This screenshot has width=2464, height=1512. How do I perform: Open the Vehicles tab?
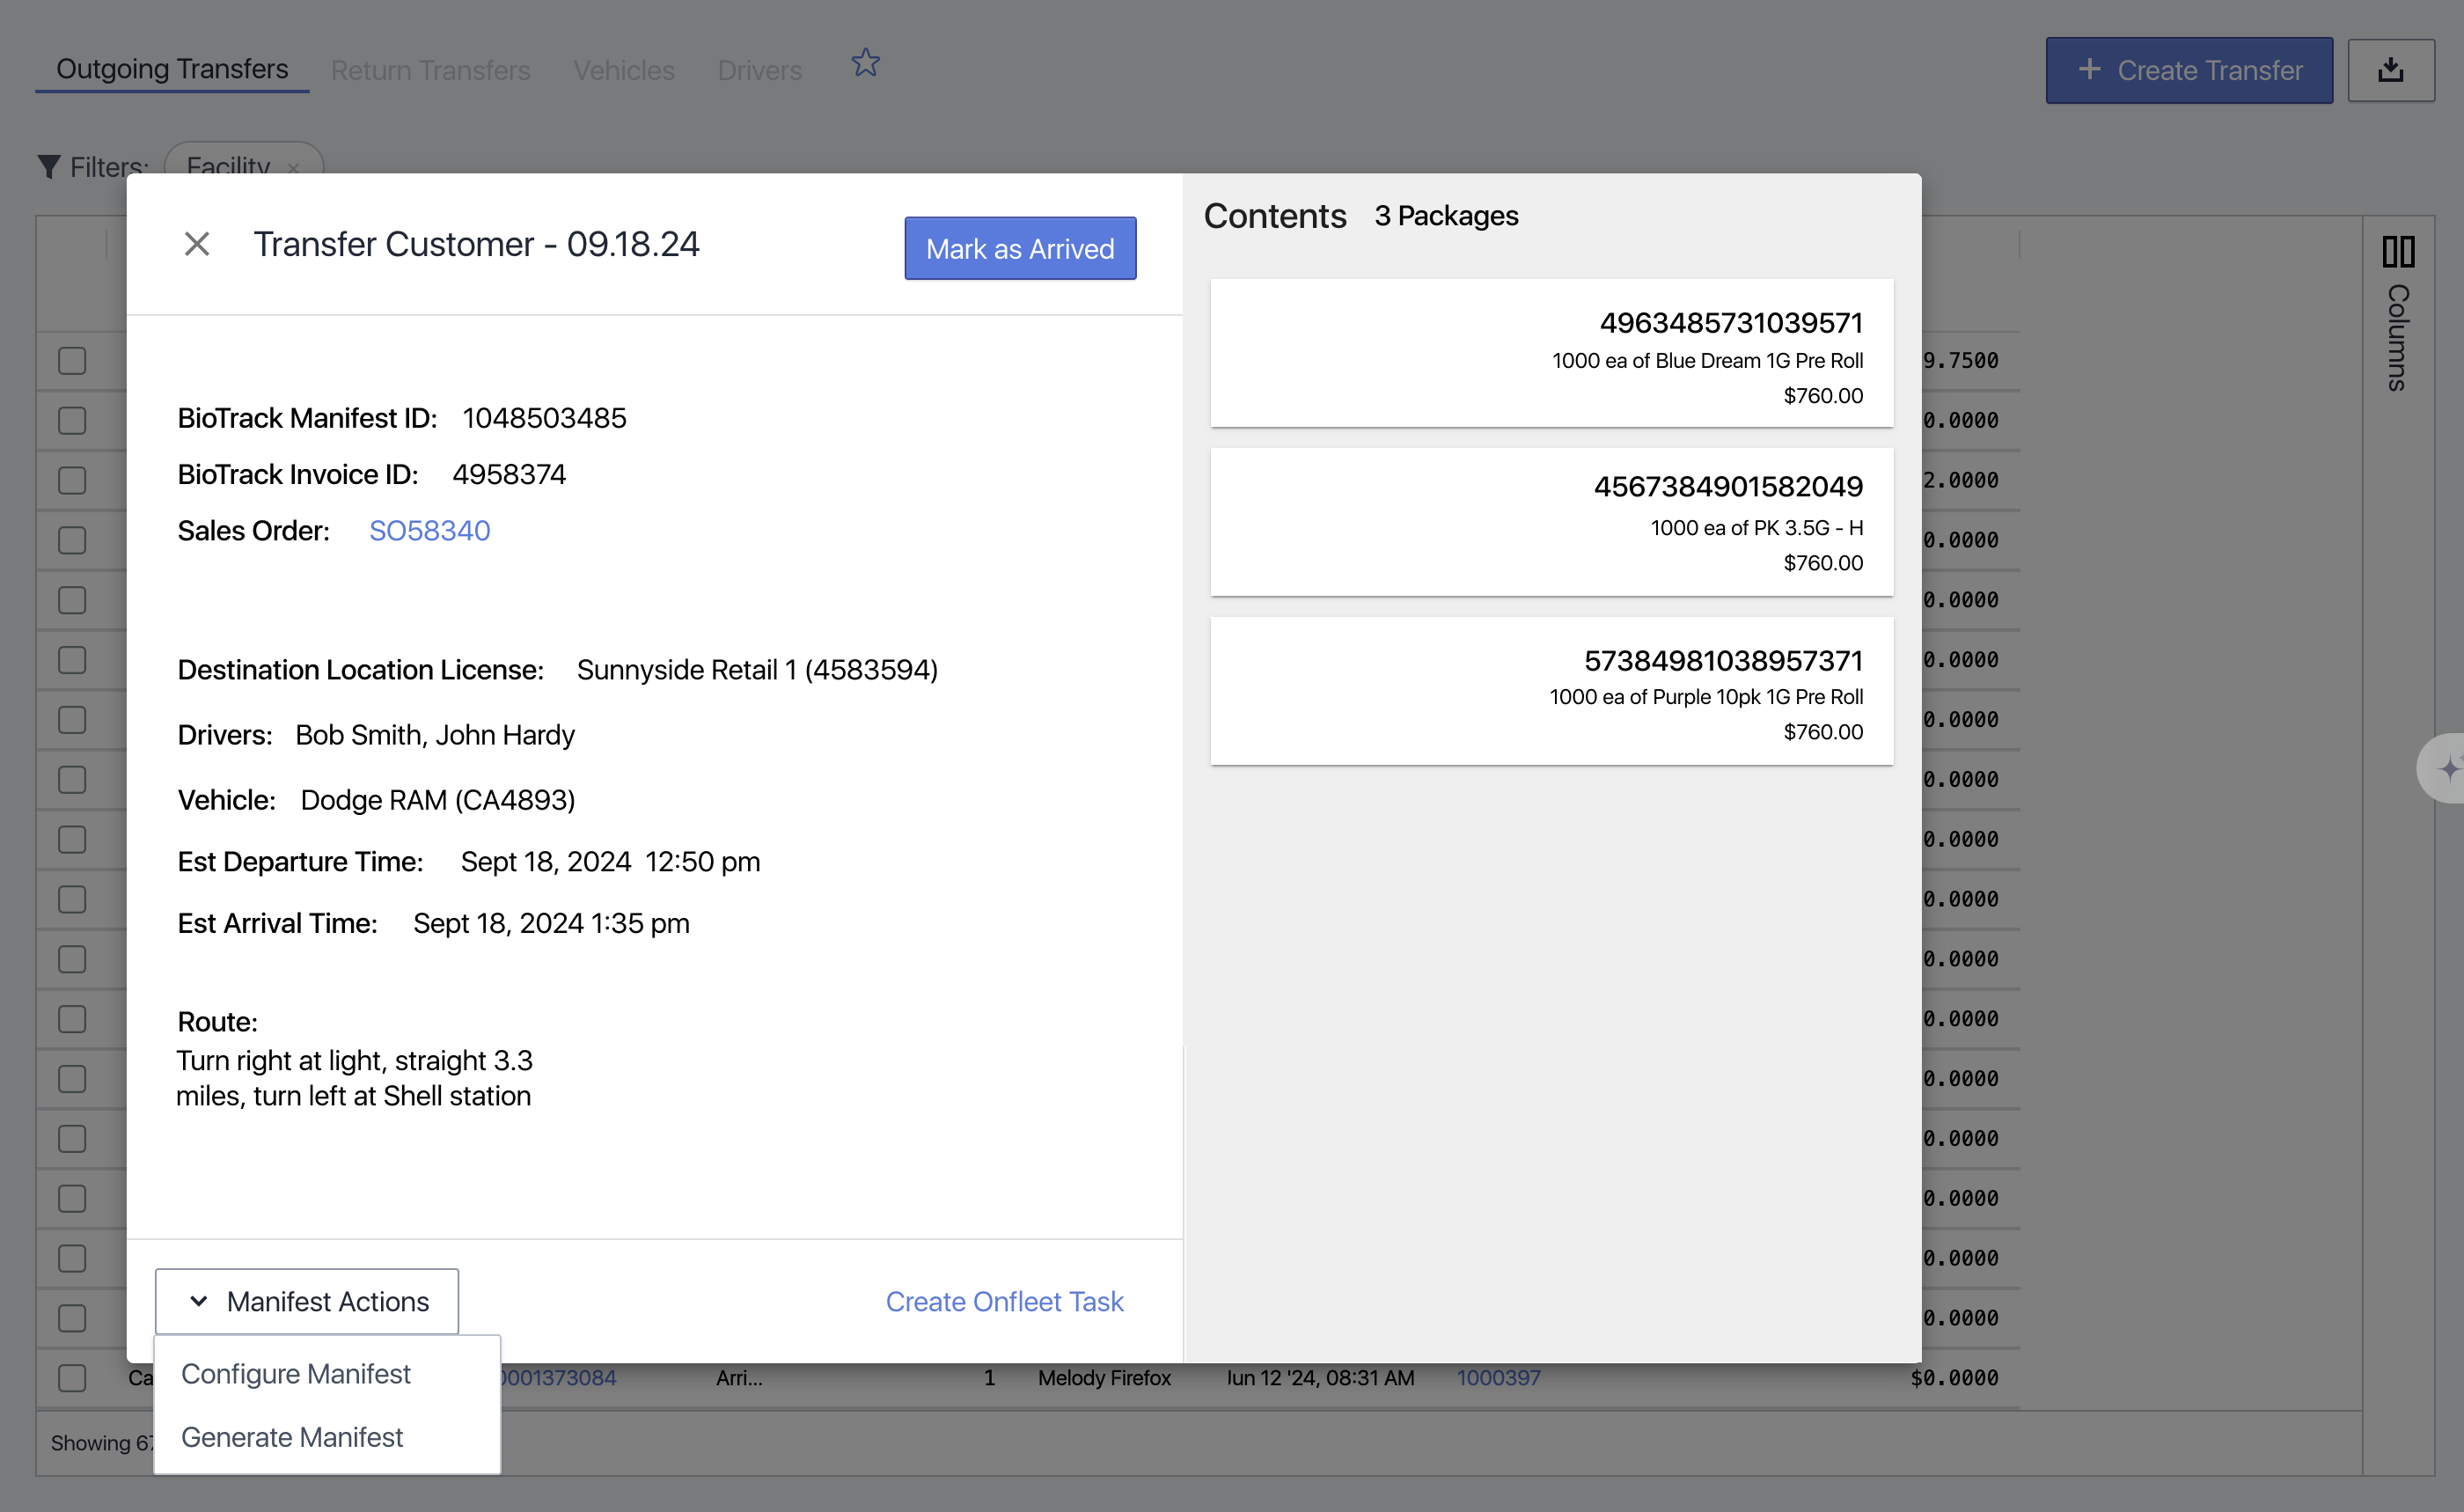624,70
